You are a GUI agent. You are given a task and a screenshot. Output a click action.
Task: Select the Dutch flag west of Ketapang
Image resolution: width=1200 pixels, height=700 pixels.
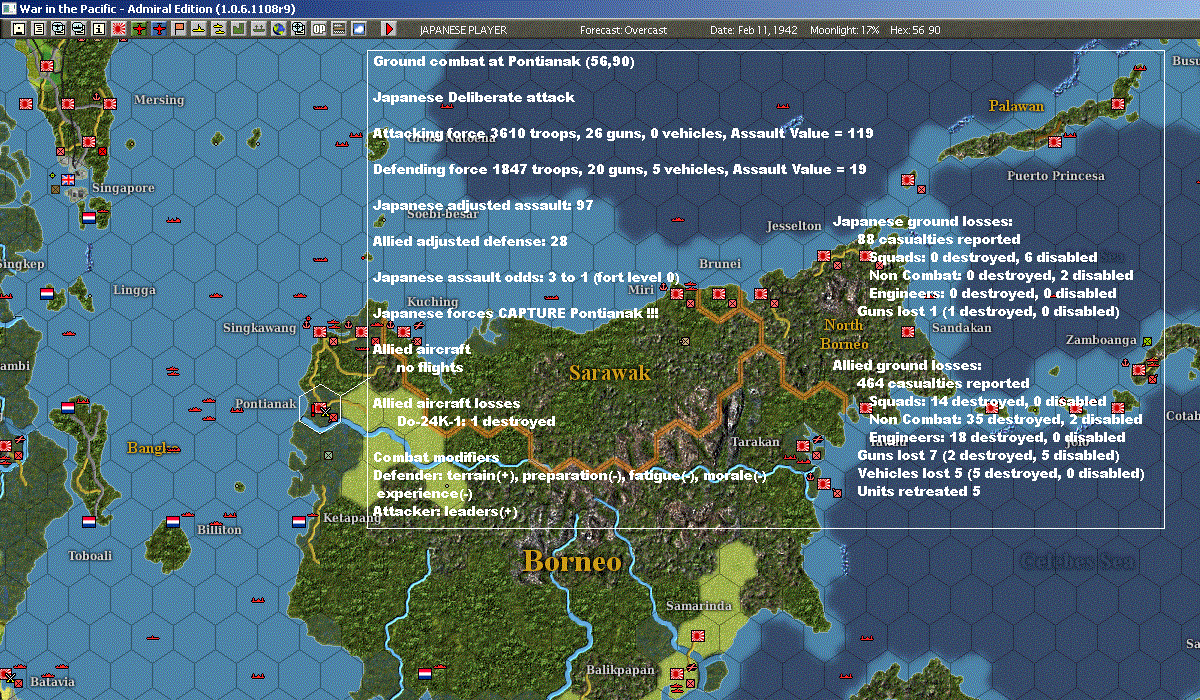click(x=298, y=521)
